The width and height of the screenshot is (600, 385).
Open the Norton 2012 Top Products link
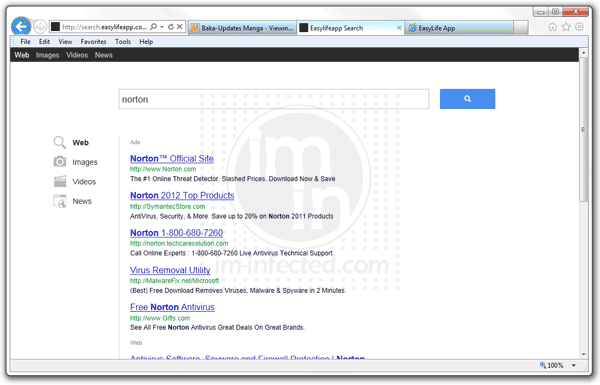pos(182,196)
